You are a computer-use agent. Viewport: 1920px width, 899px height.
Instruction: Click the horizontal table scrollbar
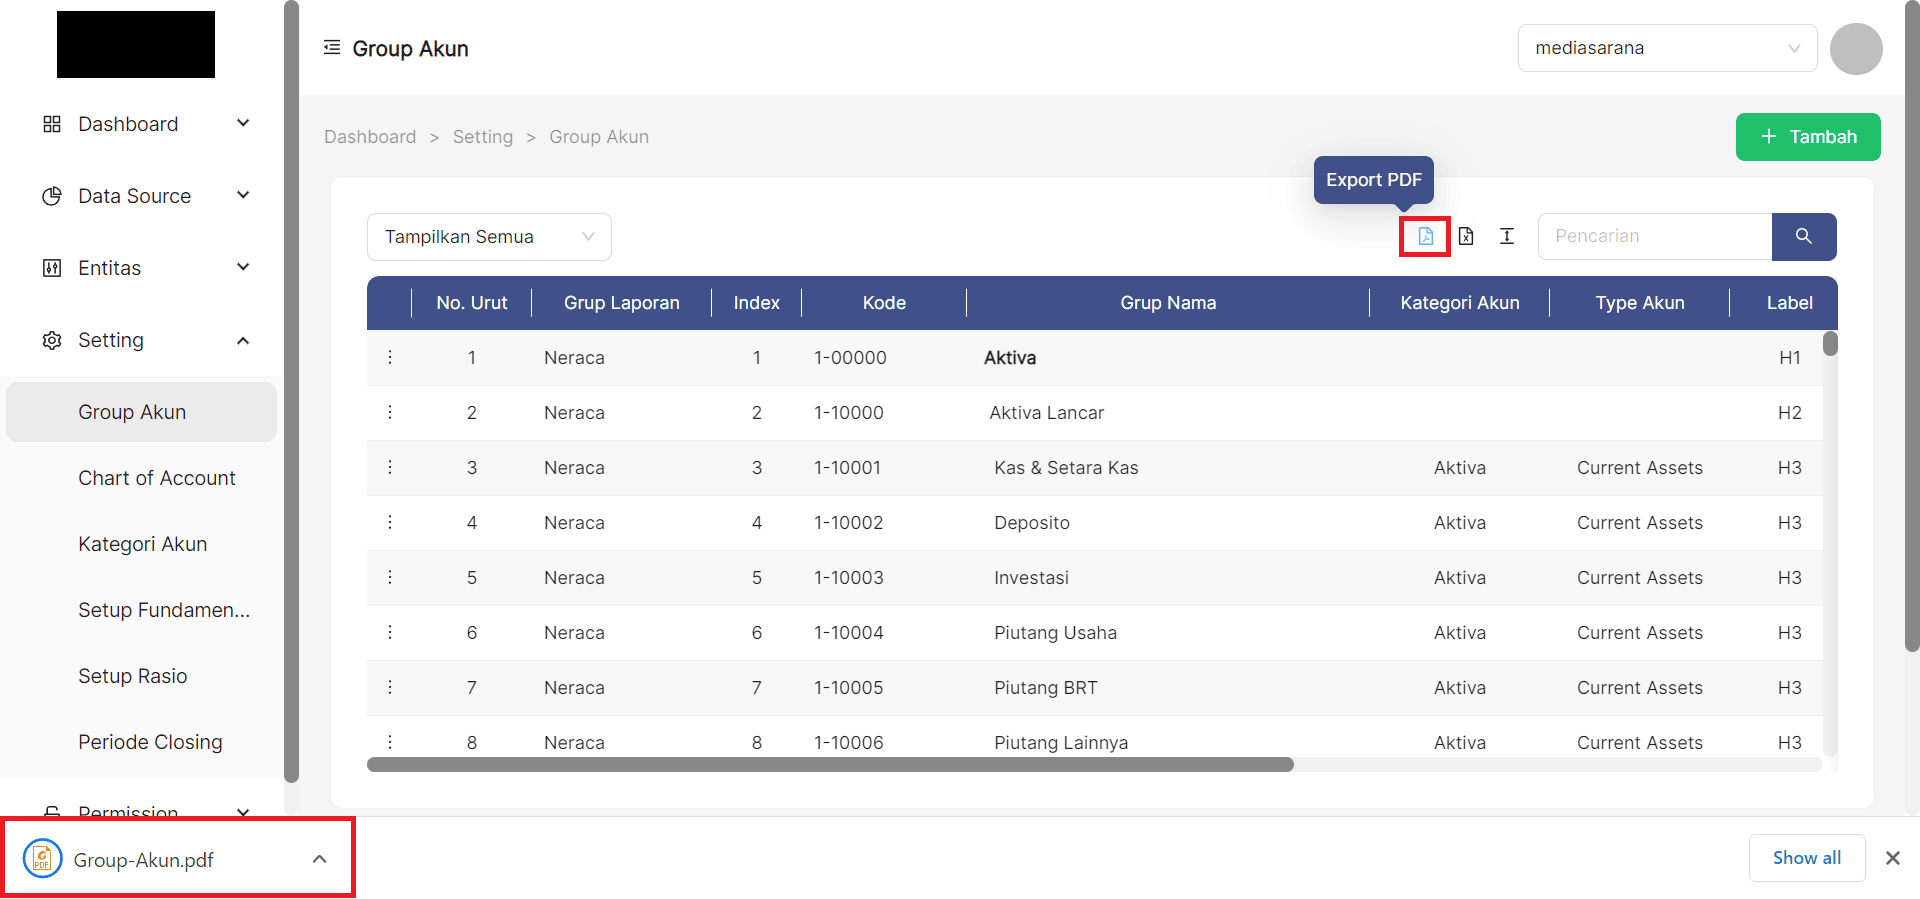[830, 765]
